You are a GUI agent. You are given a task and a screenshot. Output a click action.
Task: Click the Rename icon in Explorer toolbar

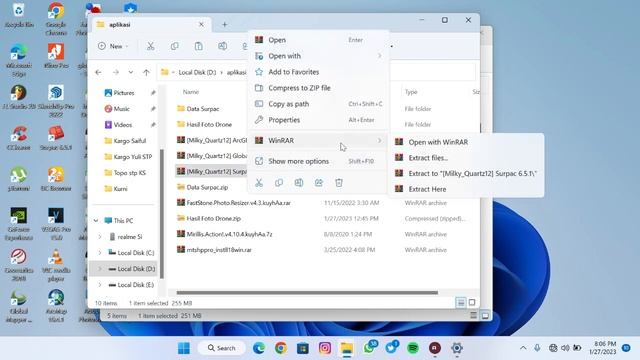[x=222, y=46]
